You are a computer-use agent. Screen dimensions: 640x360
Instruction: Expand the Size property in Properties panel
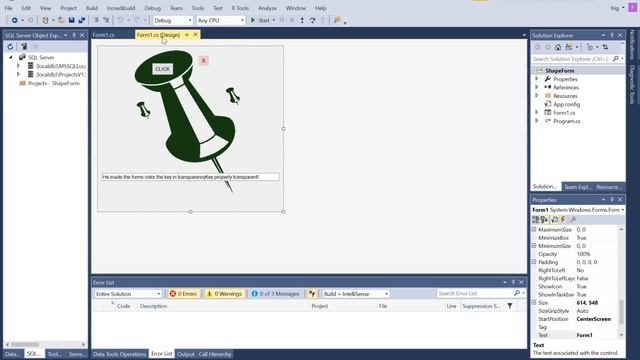tap(534, 302)
